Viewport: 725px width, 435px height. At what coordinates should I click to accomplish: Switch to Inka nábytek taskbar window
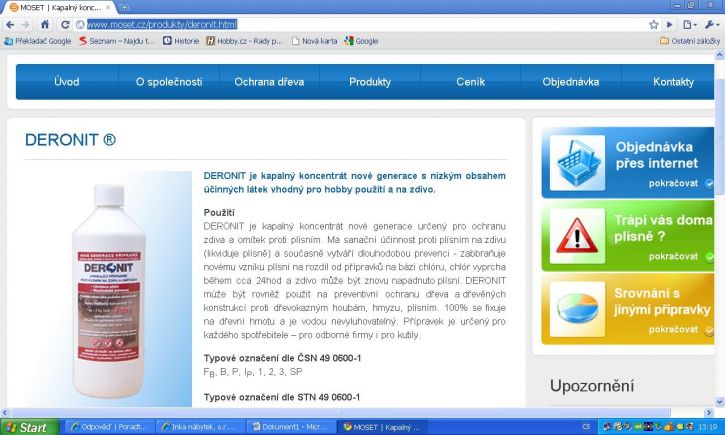point(200,427)
